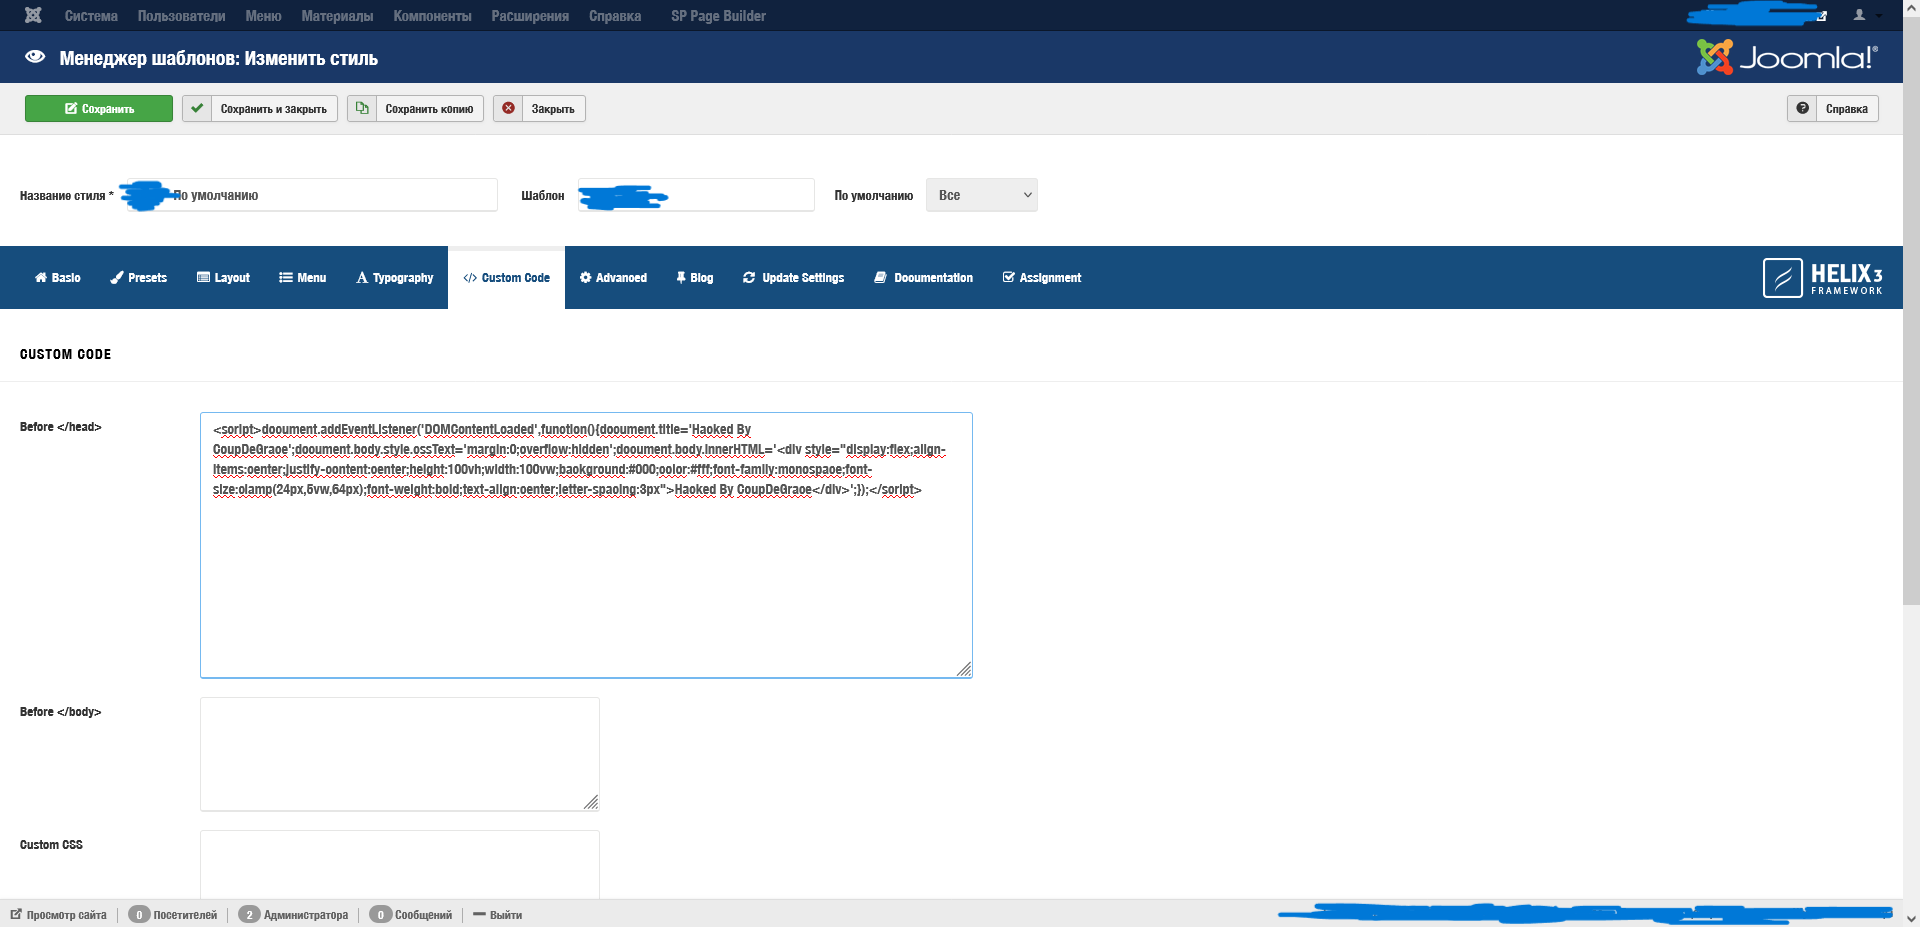
Task: Open the Расширения menu
Action: coord(530,16)
